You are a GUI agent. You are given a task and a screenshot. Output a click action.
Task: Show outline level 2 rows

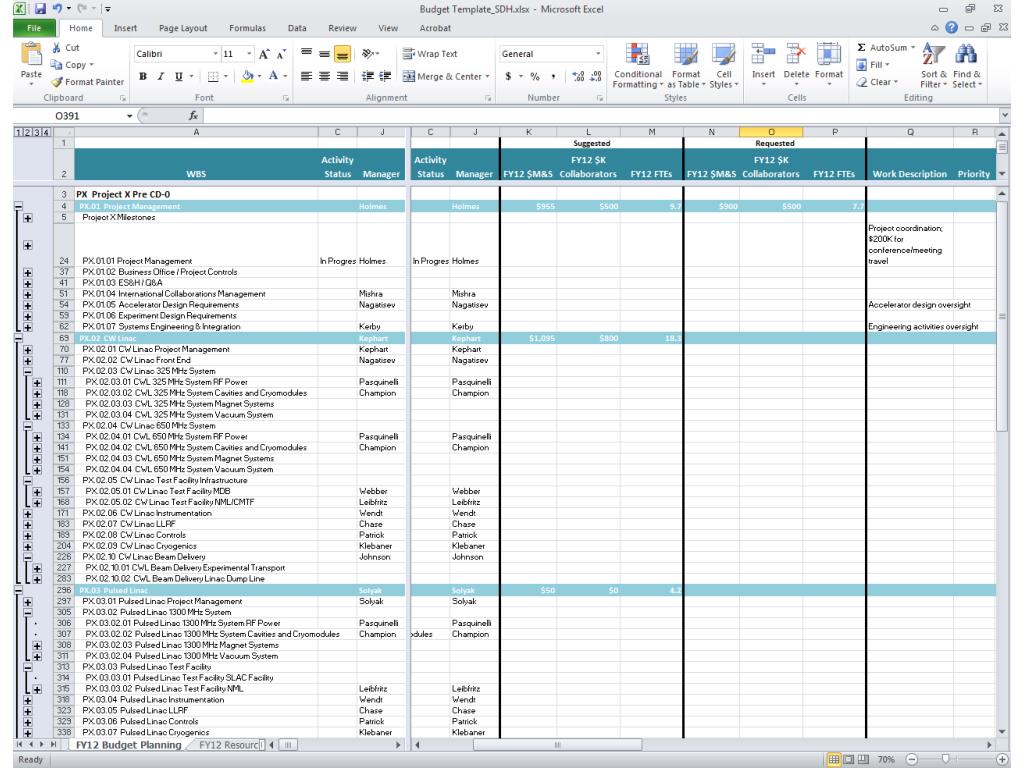pyautogui.click(x=27, y=132)
